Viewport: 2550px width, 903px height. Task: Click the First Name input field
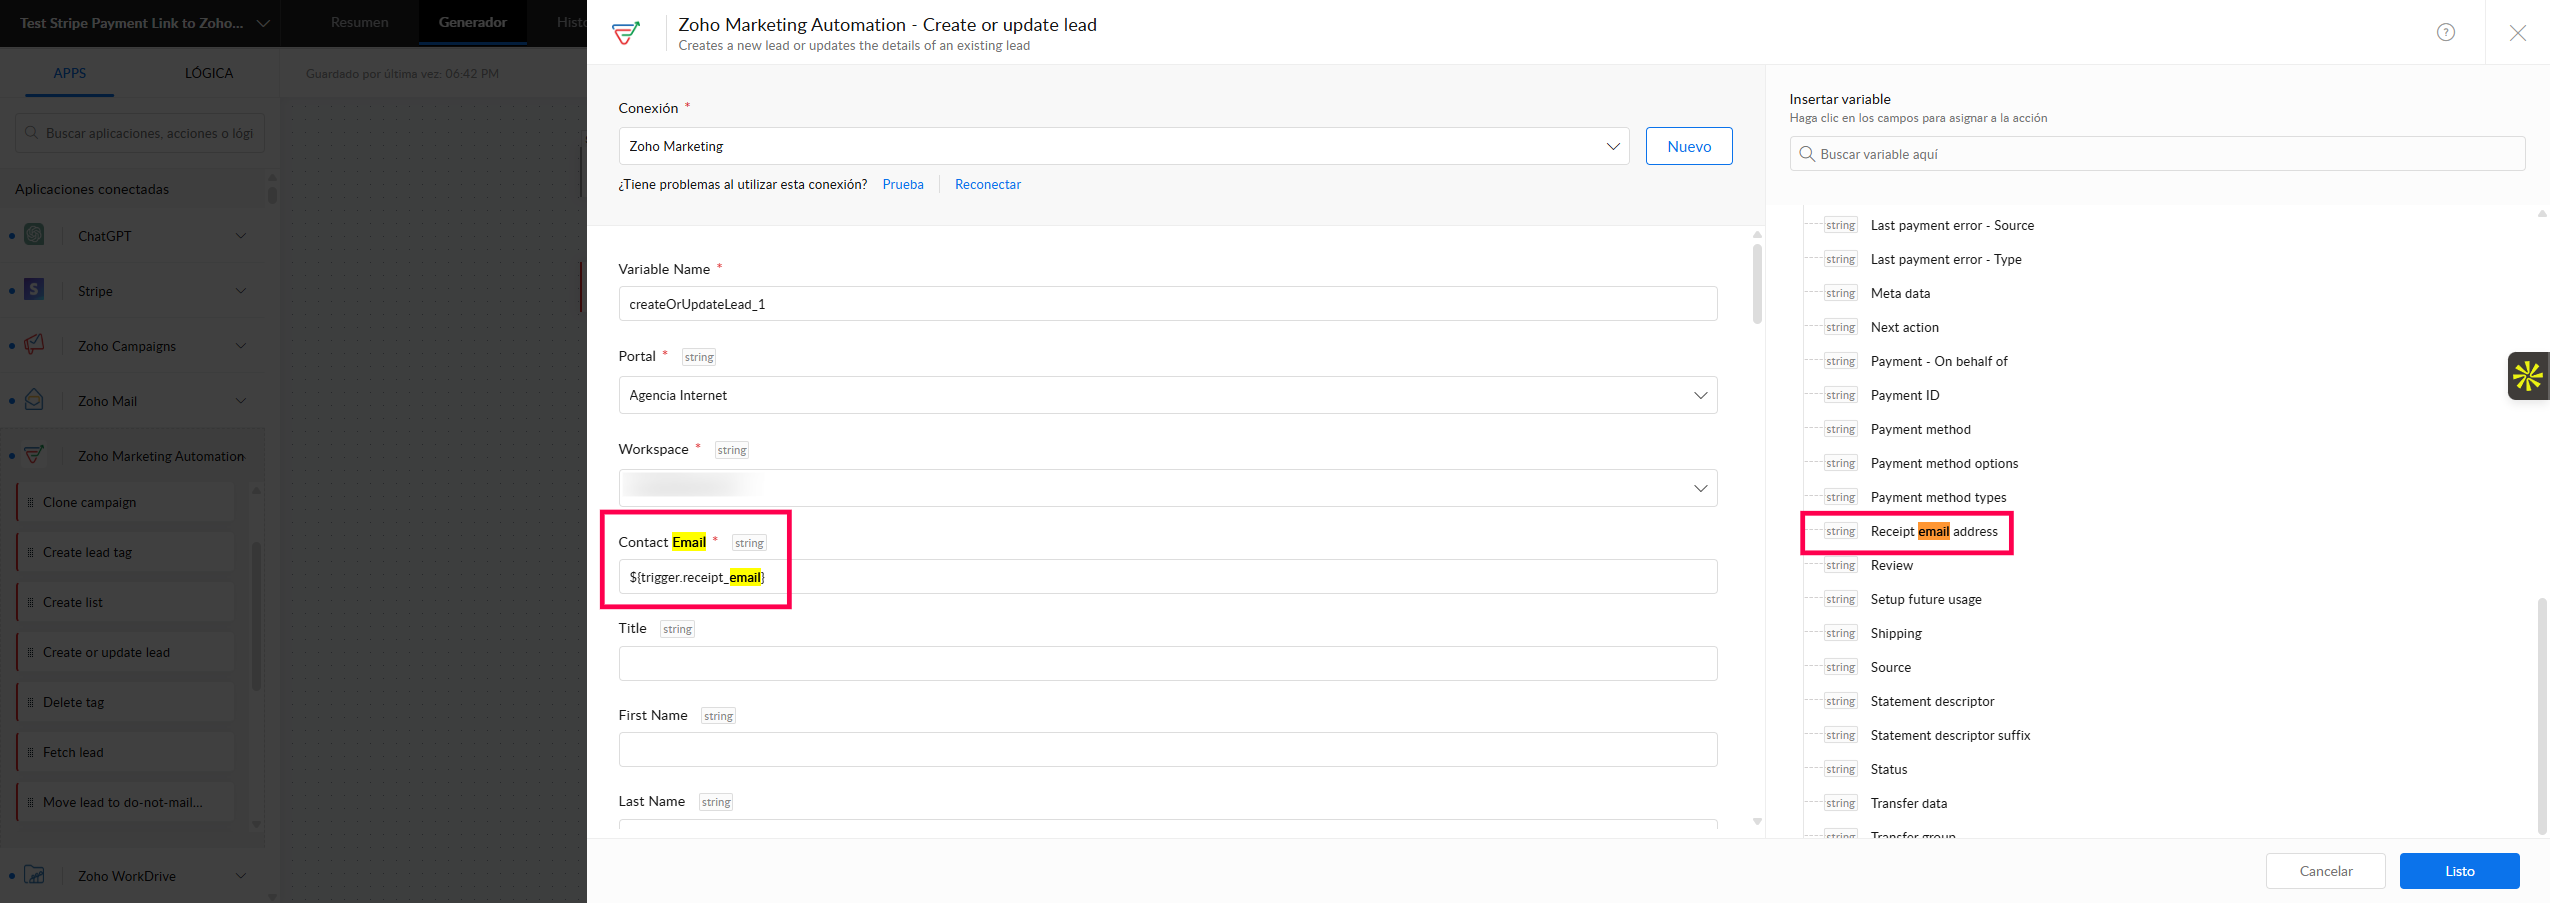coord(1167,750)
